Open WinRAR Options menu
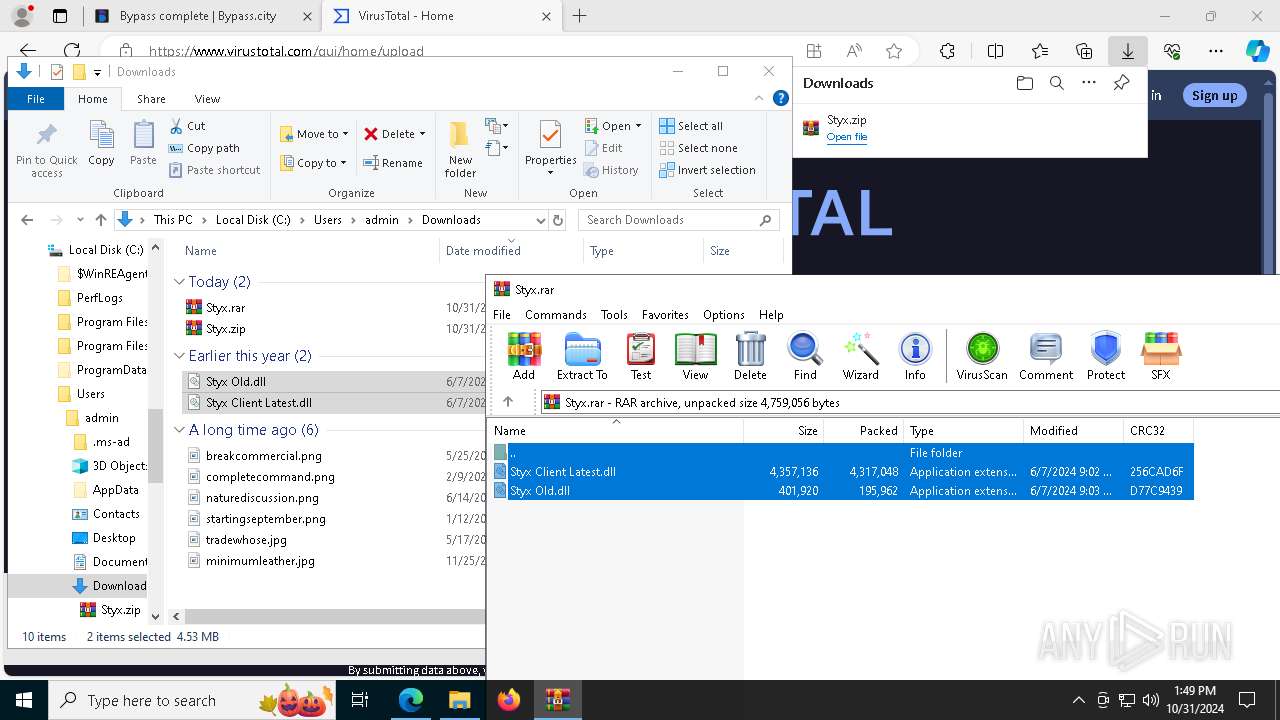Image resolution: width=1280 pixels, height=720 pixels. pos(723,314)
